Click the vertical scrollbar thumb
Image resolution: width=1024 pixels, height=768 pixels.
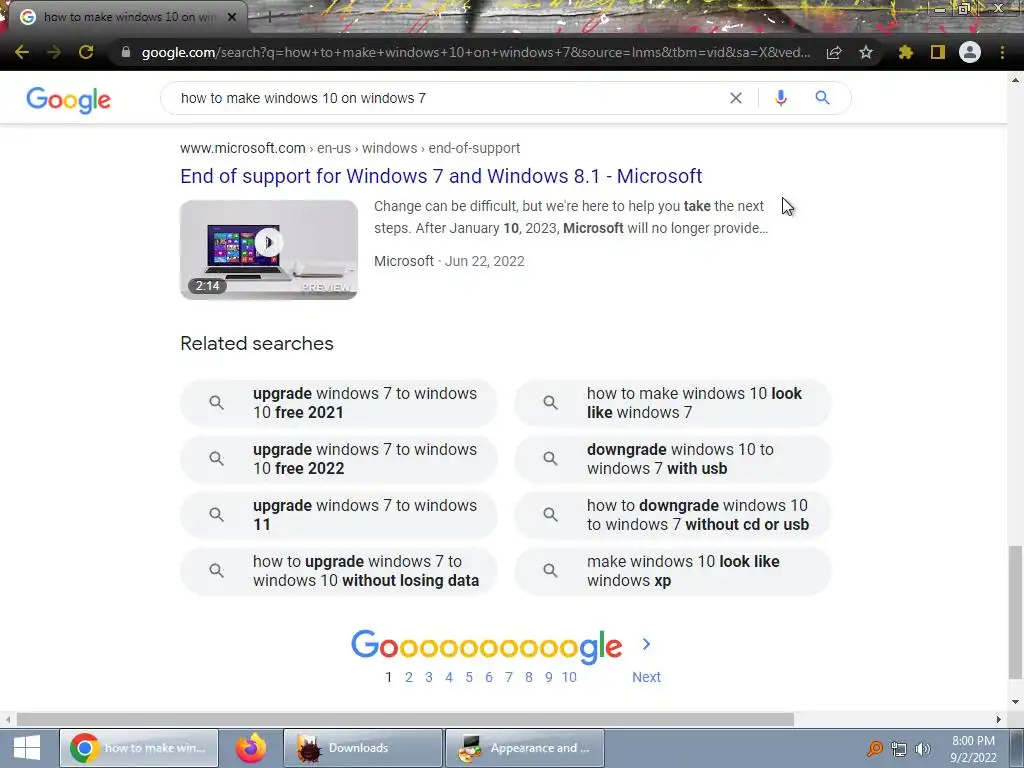point(1014,613)
